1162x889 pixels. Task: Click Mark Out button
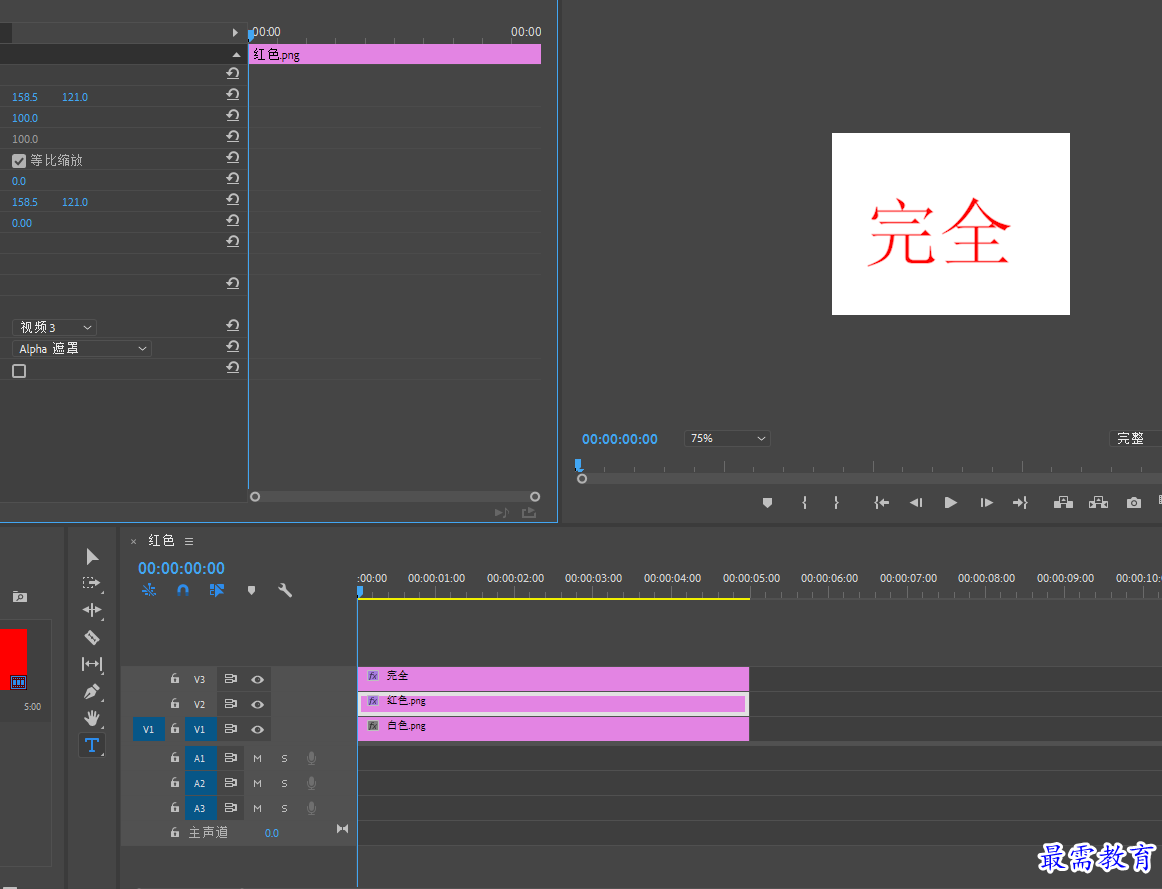tap(836, 503)
